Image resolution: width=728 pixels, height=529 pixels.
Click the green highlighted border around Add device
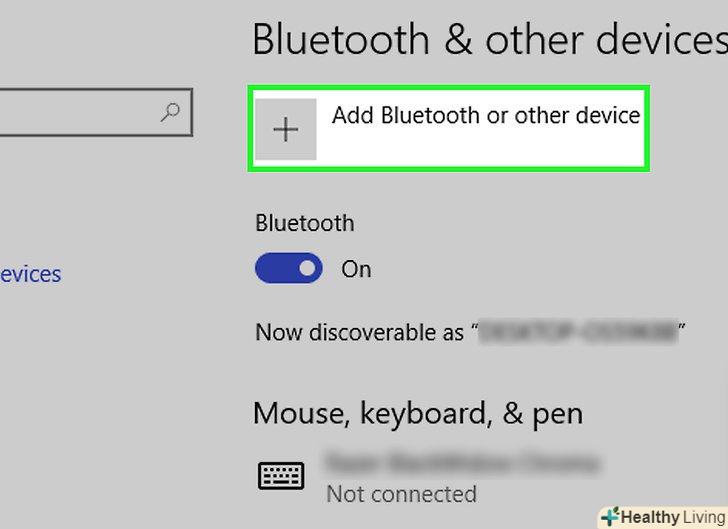(x=449, y=89)
